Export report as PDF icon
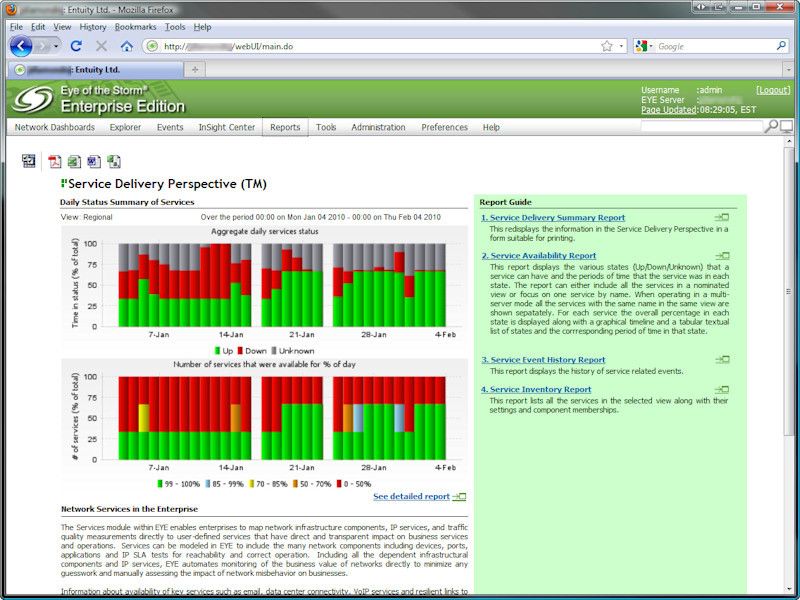This screenshot has width=800, height=600. [x=55, y=161]
